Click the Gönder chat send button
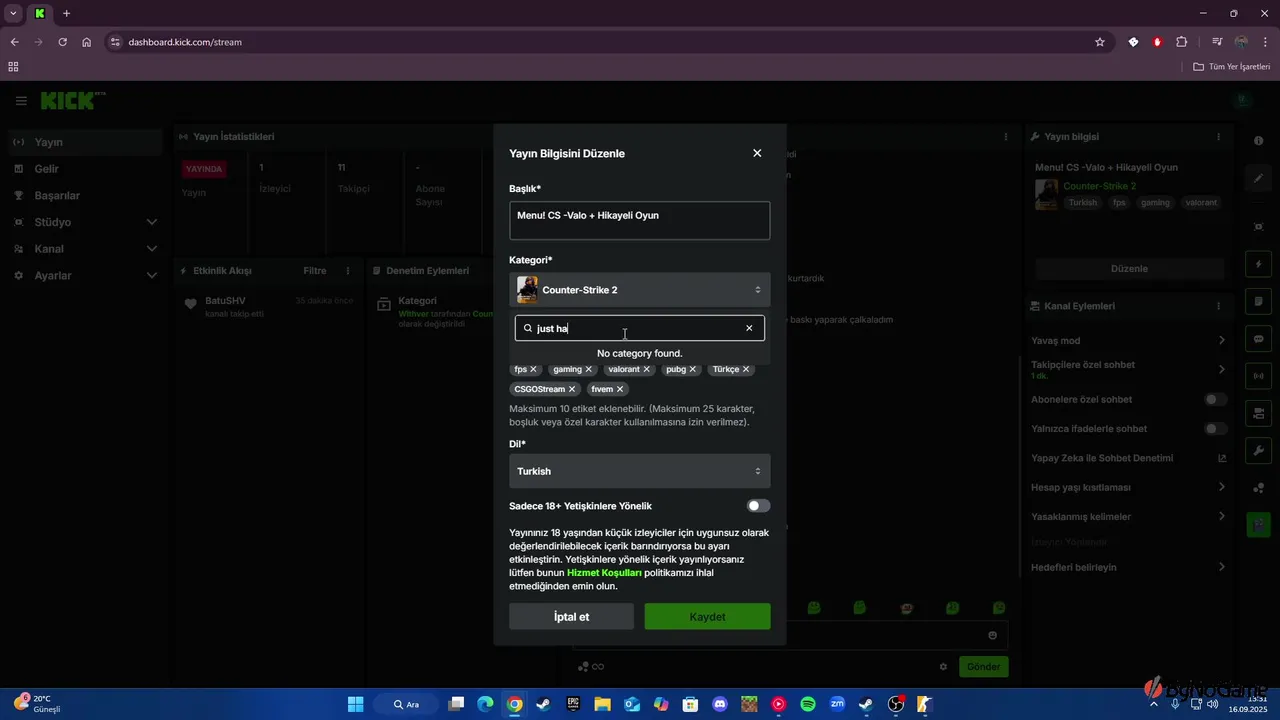1280x720 pixels. tap(983, 667)
